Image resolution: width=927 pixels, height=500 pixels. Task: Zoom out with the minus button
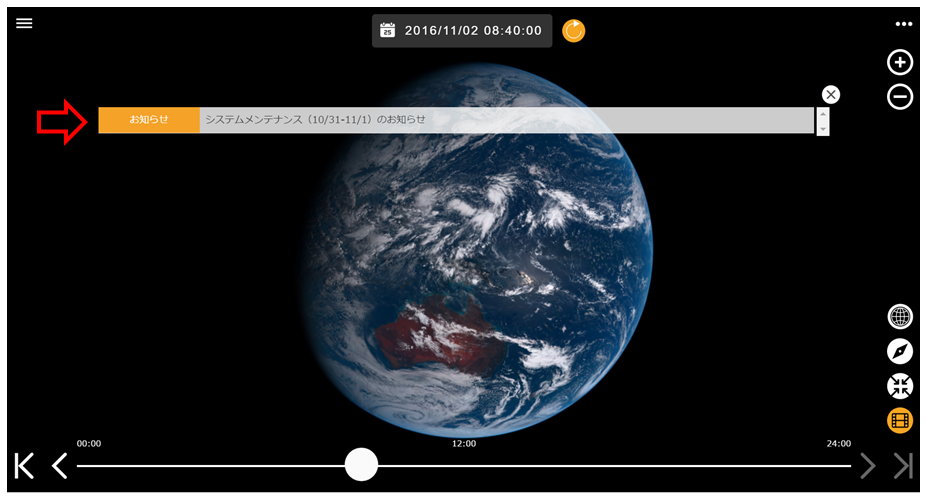[900, 97]
